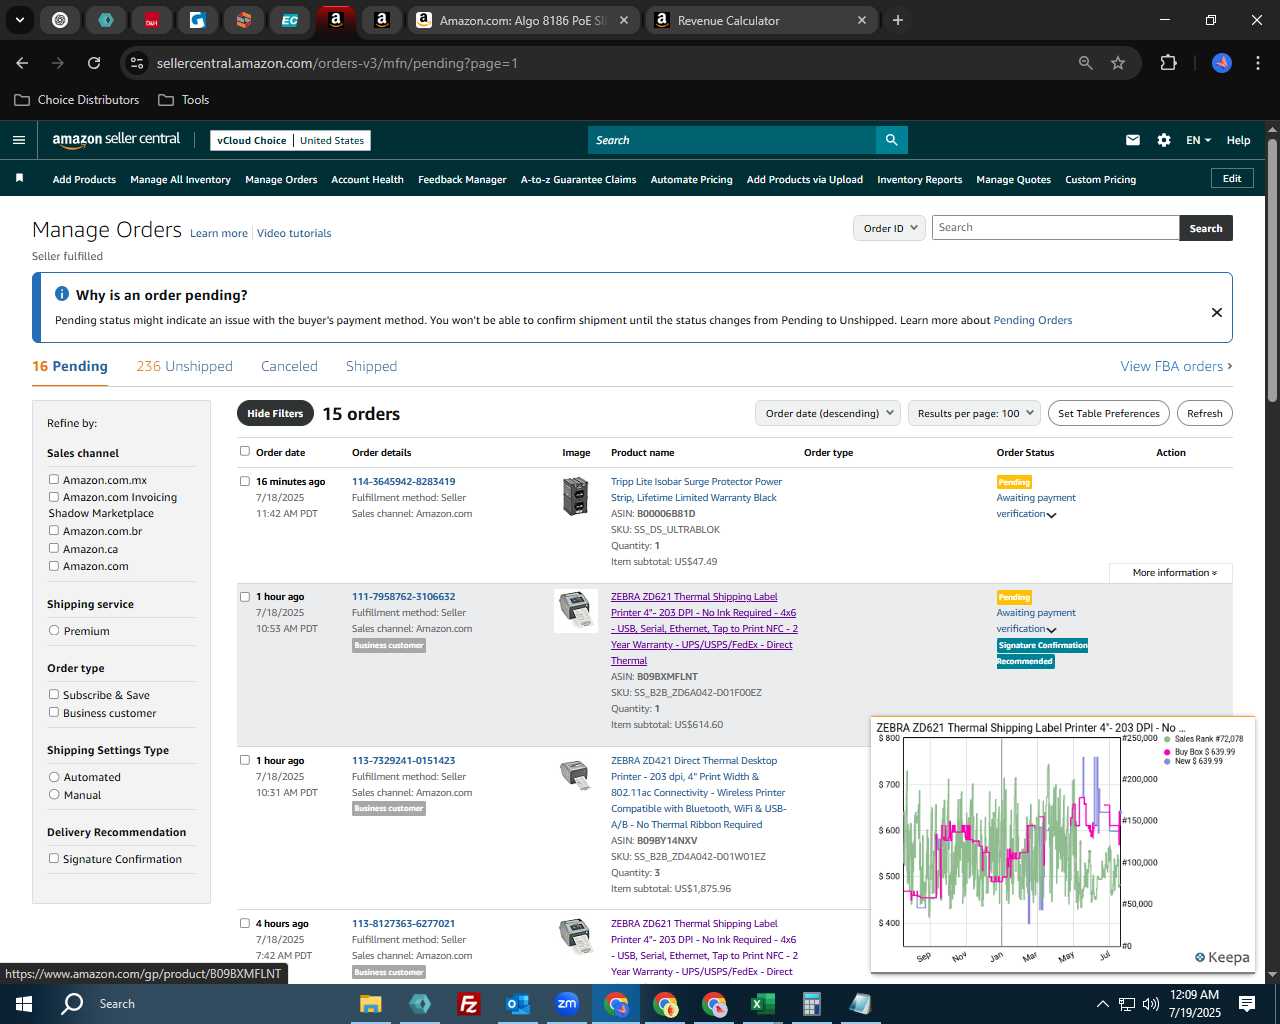Select order 114-3645942-8283419 checkbox
This screenshot has width=1280, height=1024.
pos(245,482)
